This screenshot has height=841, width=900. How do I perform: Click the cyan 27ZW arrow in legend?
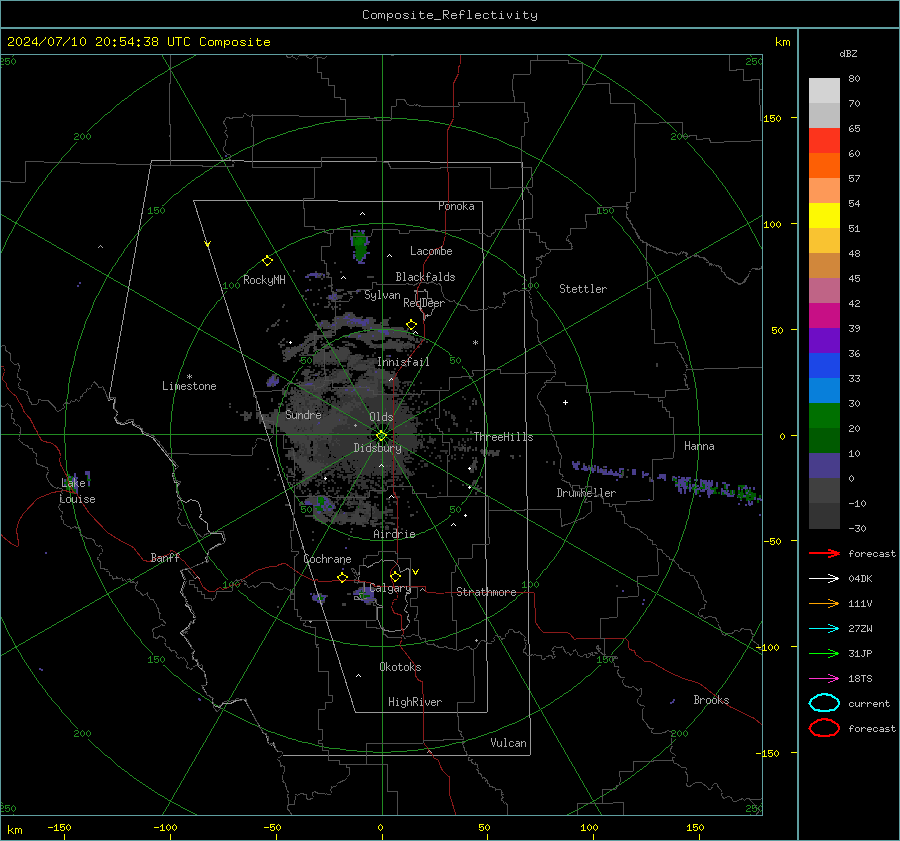pos(824,629)
